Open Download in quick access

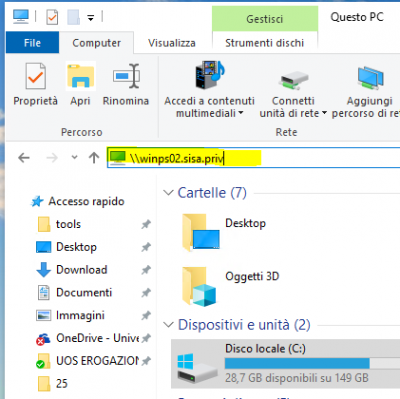(x=82, y=270)
